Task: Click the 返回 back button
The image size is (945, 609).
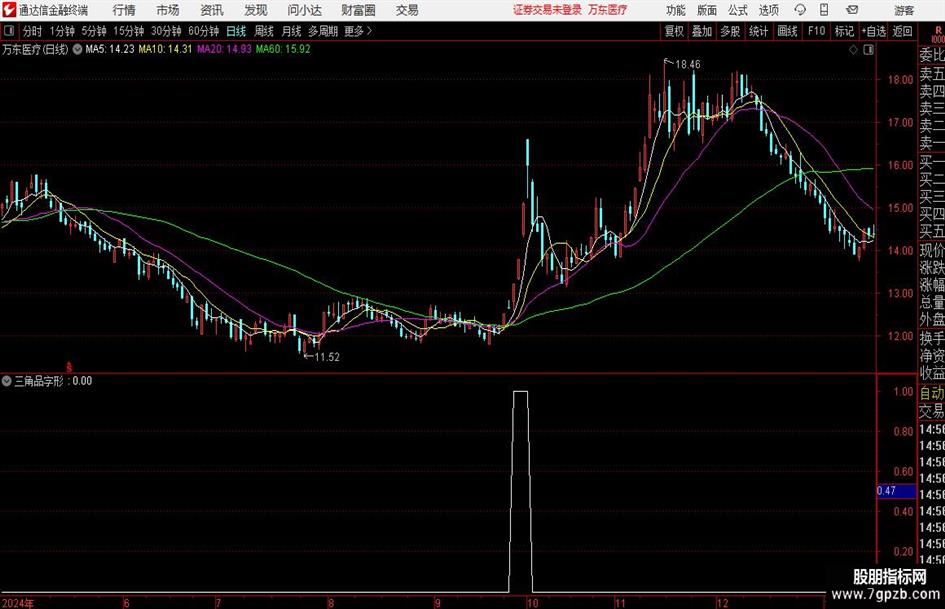Action: tap(902, 31)
